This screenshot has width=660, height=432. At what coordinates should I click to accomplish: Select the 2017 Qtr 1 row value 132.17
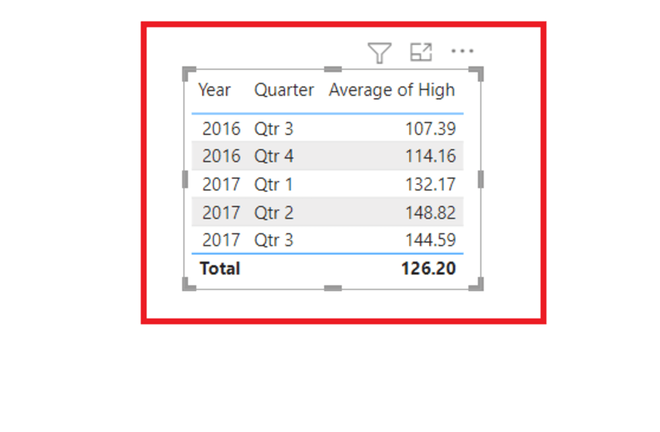[x=430, y=184]
